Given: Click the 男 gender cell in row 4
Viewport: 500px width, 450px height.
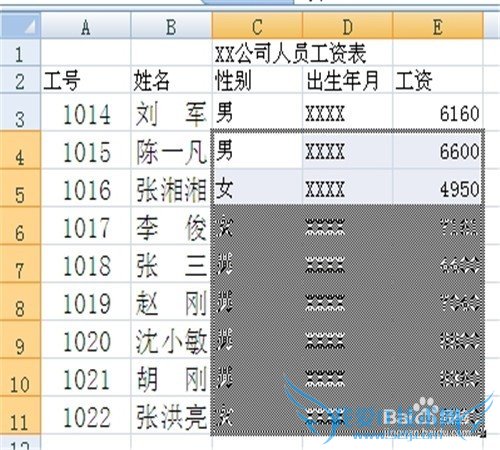Looking at the screenshot, I should pos(257,150).
